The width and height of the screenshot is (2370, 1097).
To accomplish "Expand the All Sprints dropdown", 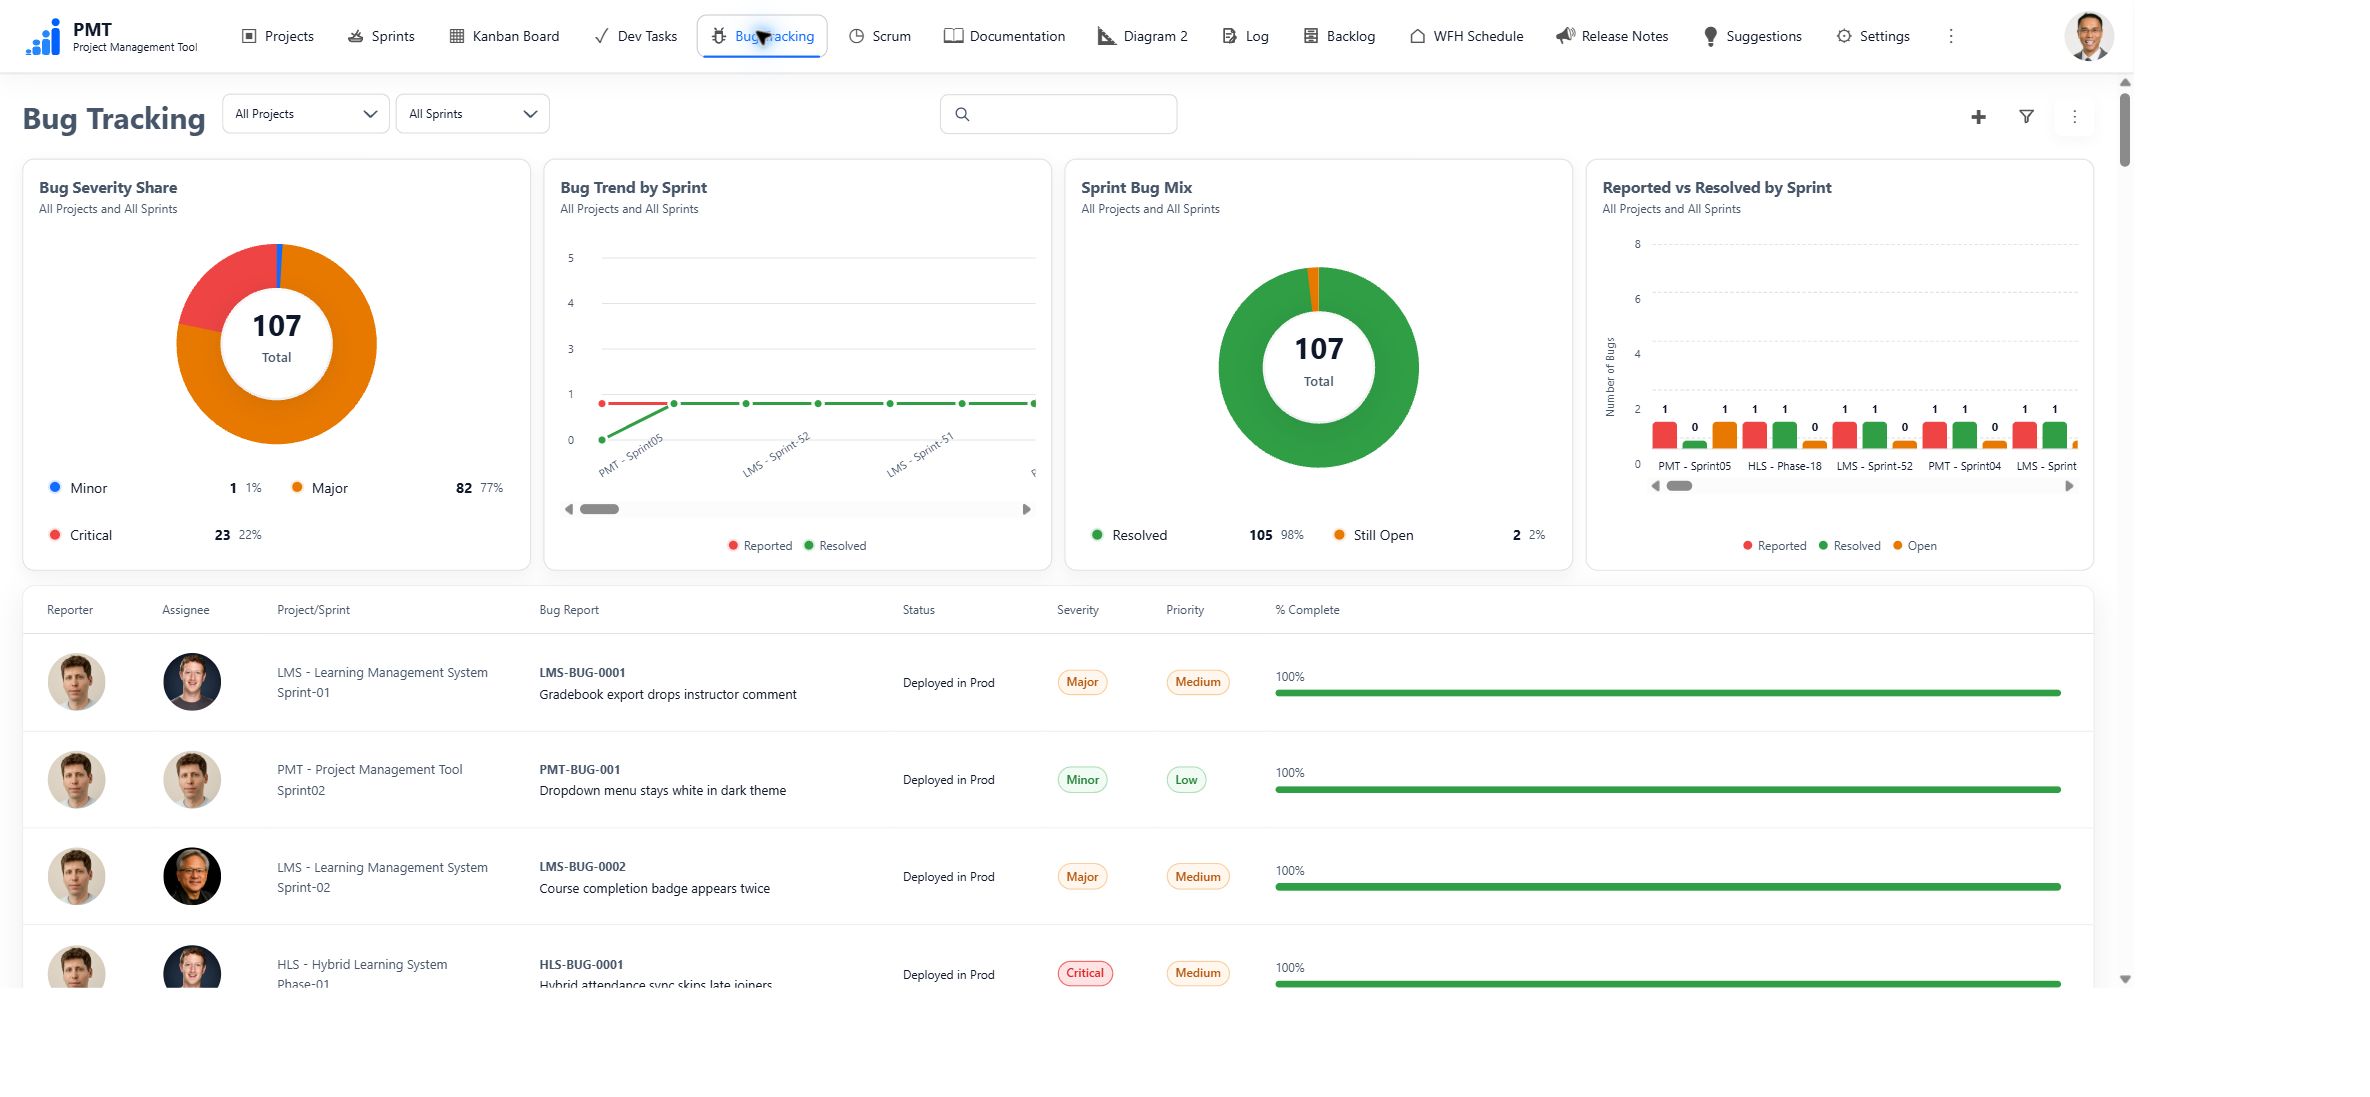I will point(473,114).
